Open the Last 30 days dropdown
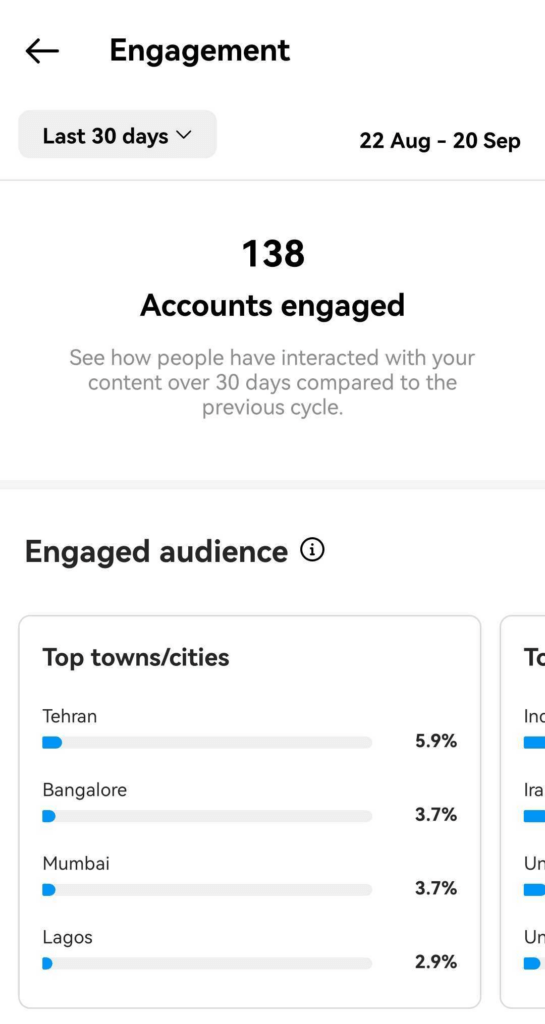The width and height of the screenshot is (545, 1024). pos(117,135)
